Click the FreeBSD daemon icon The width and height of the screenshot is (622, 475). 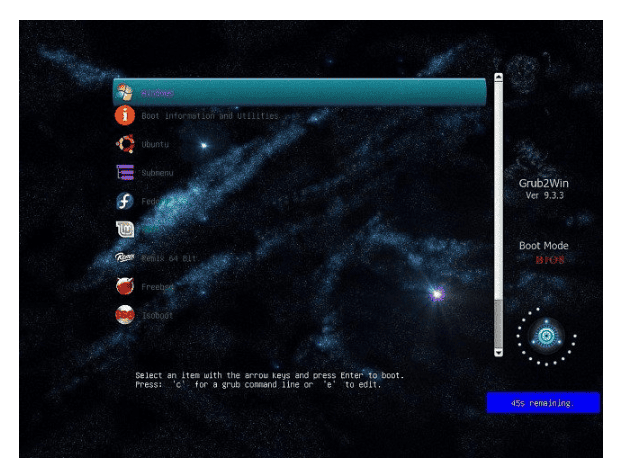125,286
